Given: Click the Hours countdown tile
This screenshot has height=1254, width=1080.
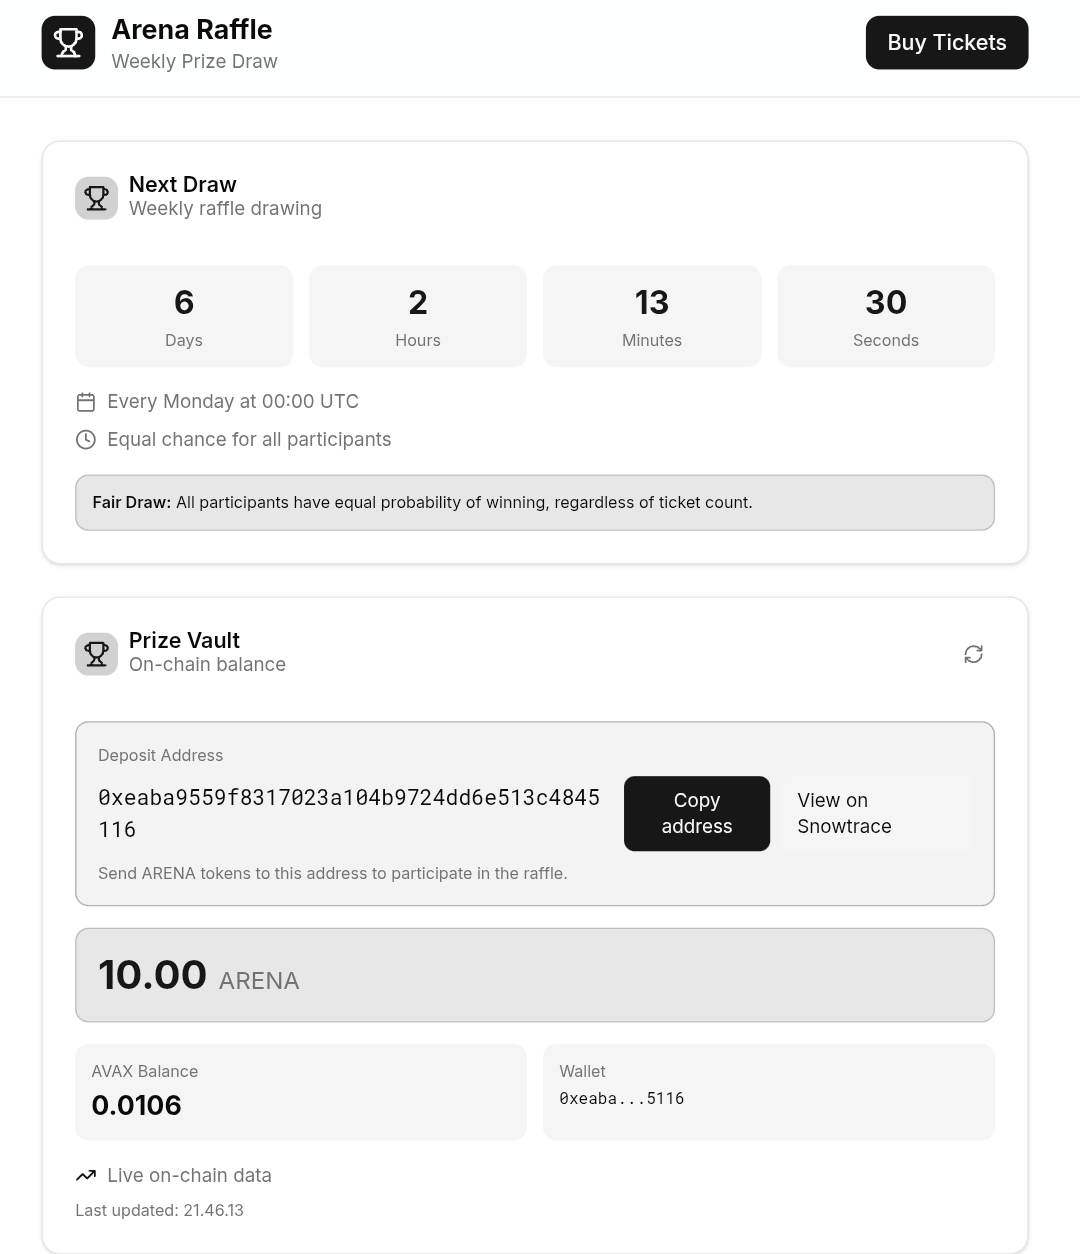Looking at the screenshot, I should (x=418, y=316).
